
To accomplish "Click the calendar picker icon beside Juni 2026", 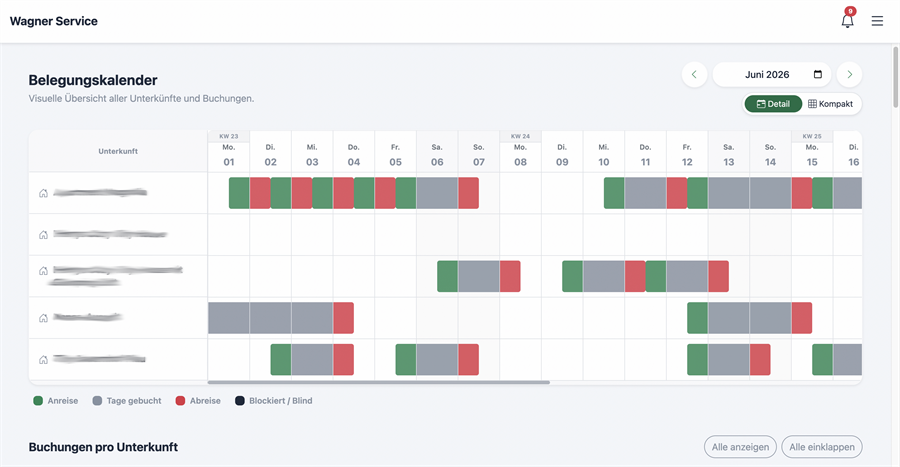I will tap(818, 75).
